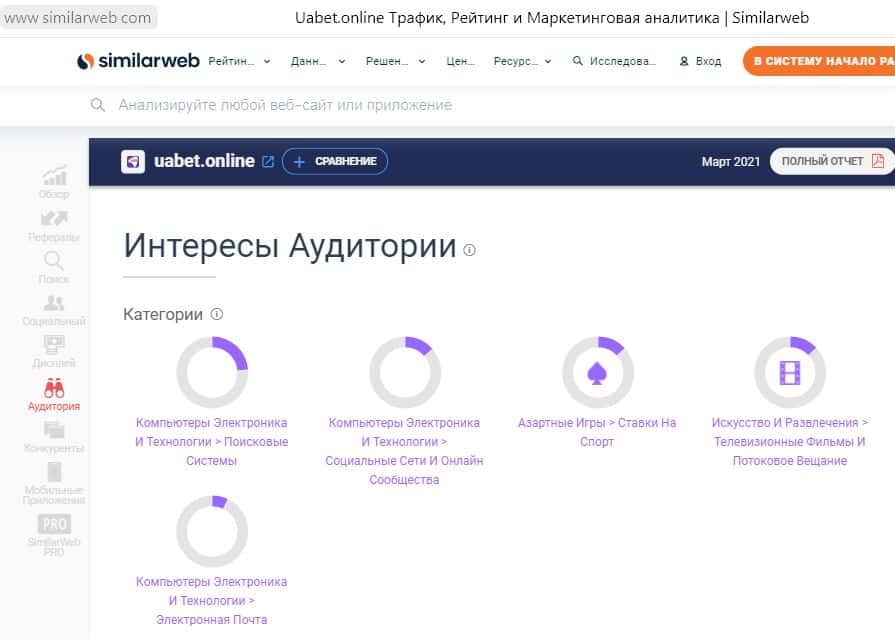Expand the Рейтин... dropdown menu
The height and width of the screenshot is (639, 895).
point(239,61)
